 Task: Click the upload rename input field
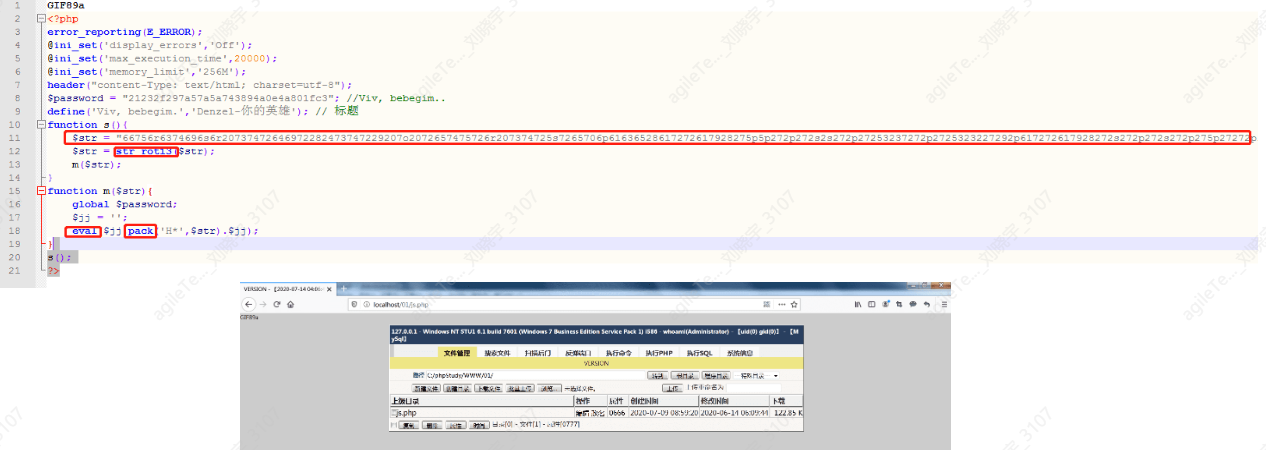click(x=753, y=387)
